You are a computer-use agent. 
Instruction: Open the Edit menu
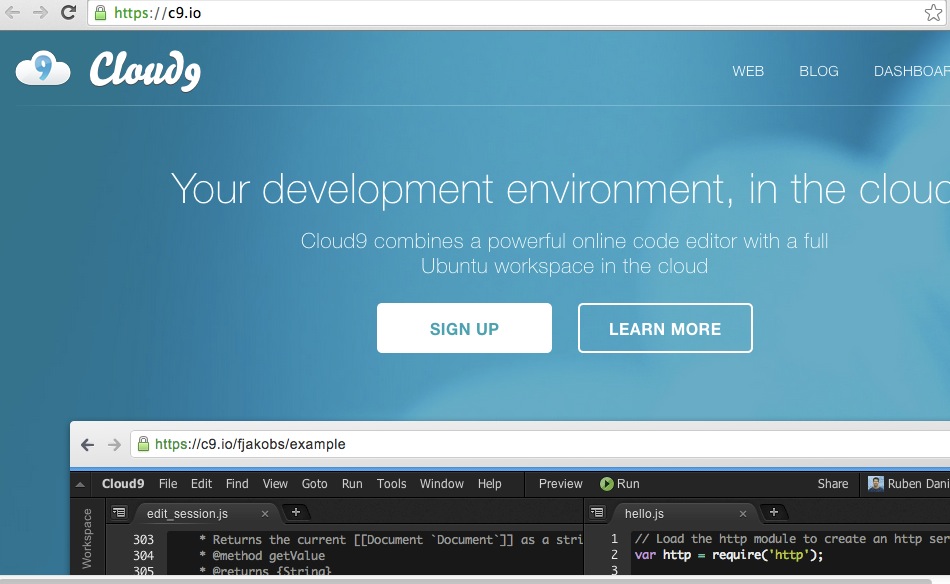tap(201, 483)
